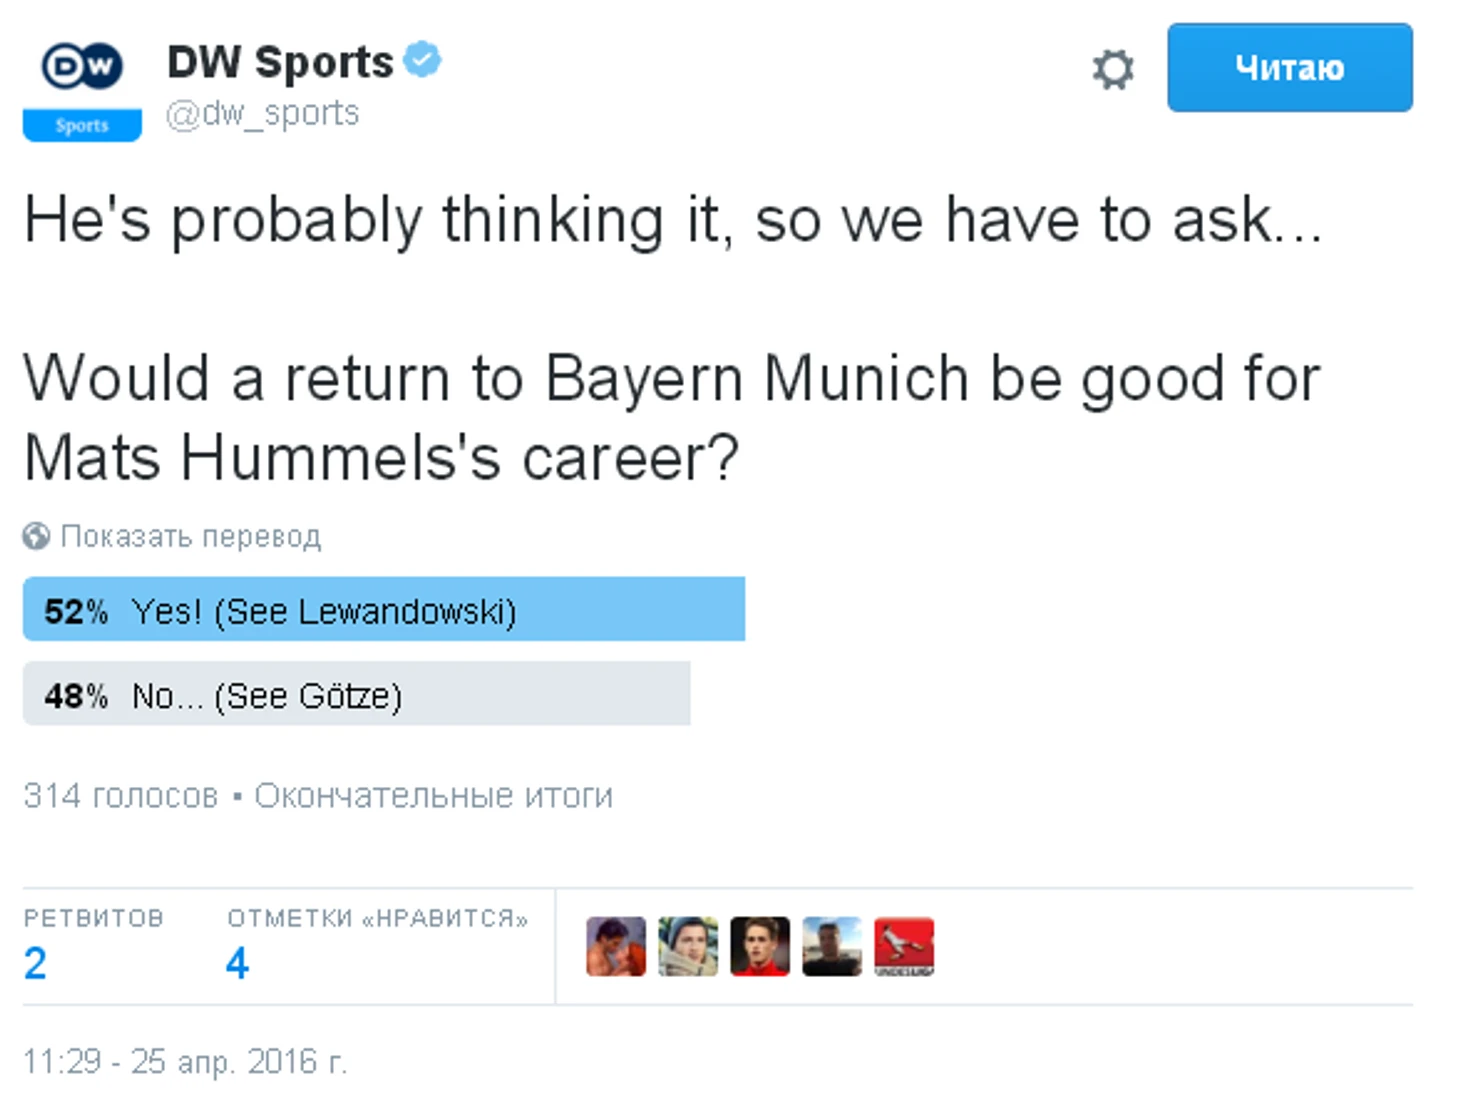The height and width of the screenshot is (1095, 1460).
Task: Click the 314 голосов vote count
Action: (x=120, y=796)
